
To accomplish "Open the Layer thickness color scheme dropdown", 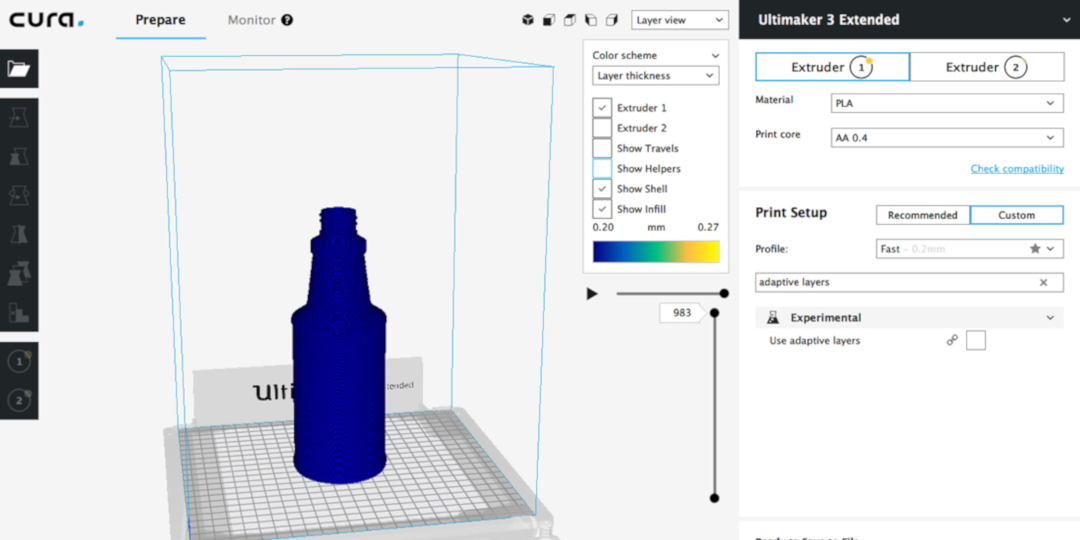I will pos(656,76).
